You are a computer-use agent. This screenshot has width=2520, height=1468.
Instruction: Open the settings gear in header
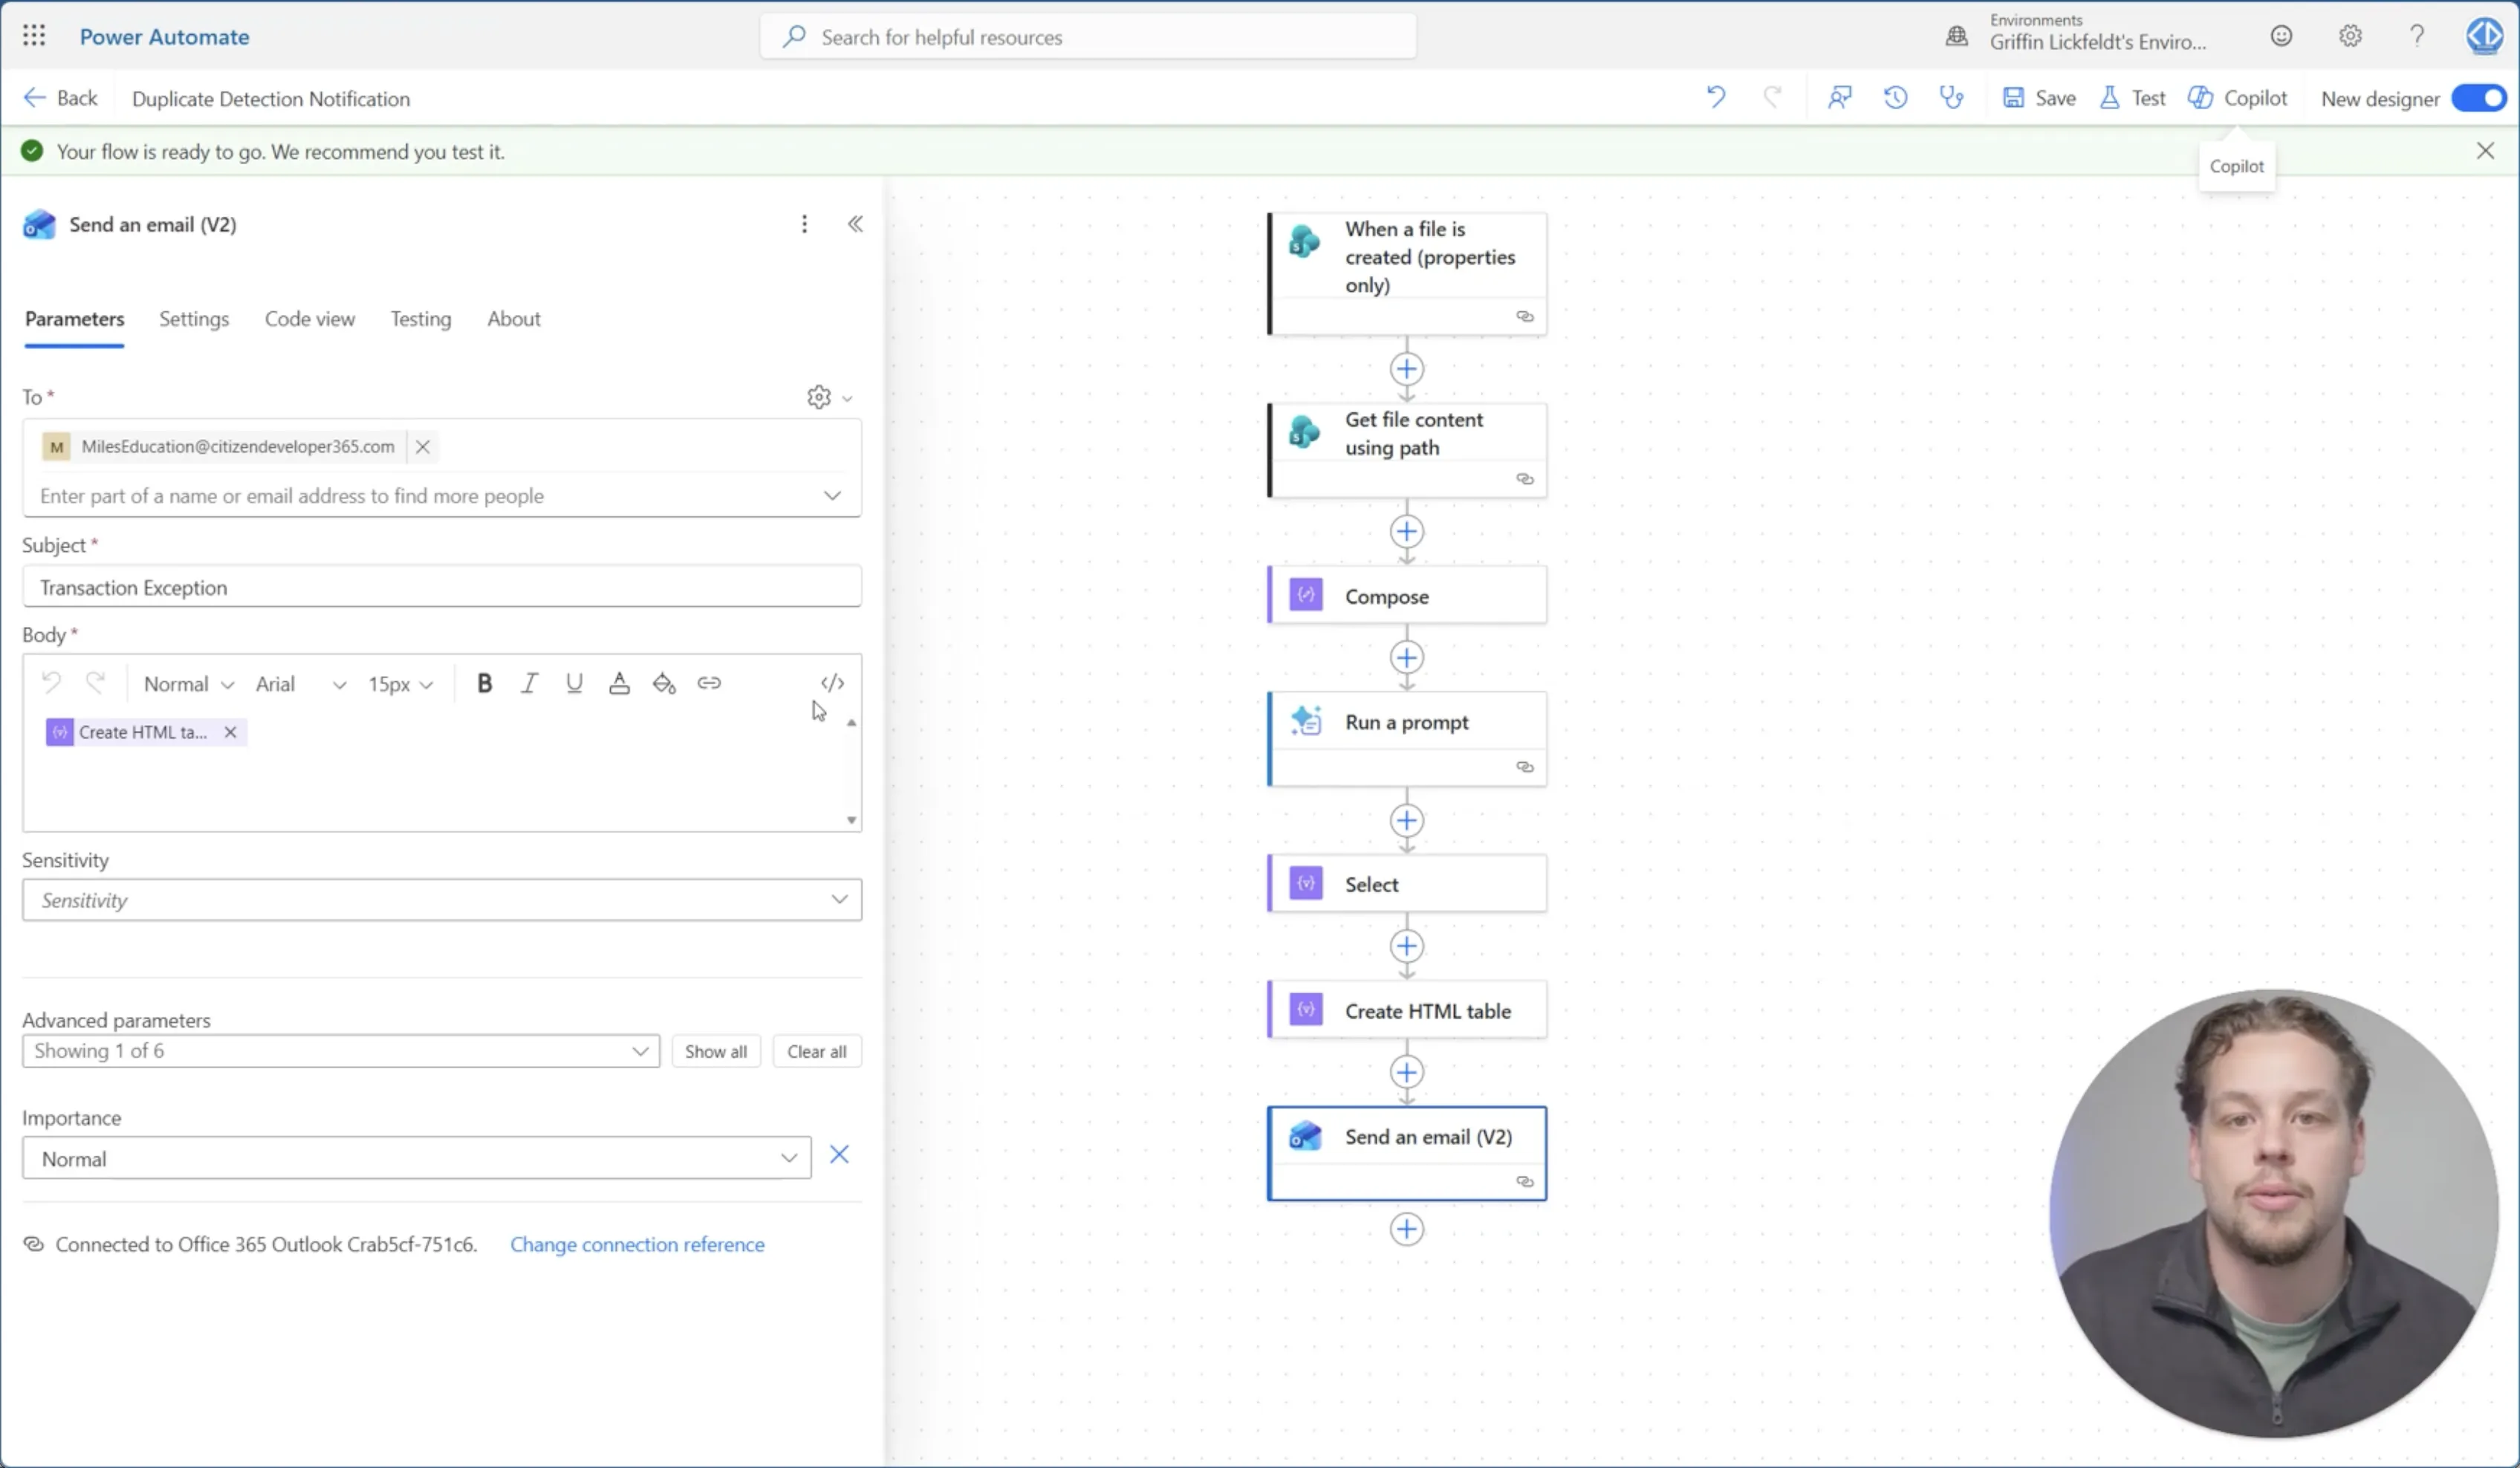2350,36
